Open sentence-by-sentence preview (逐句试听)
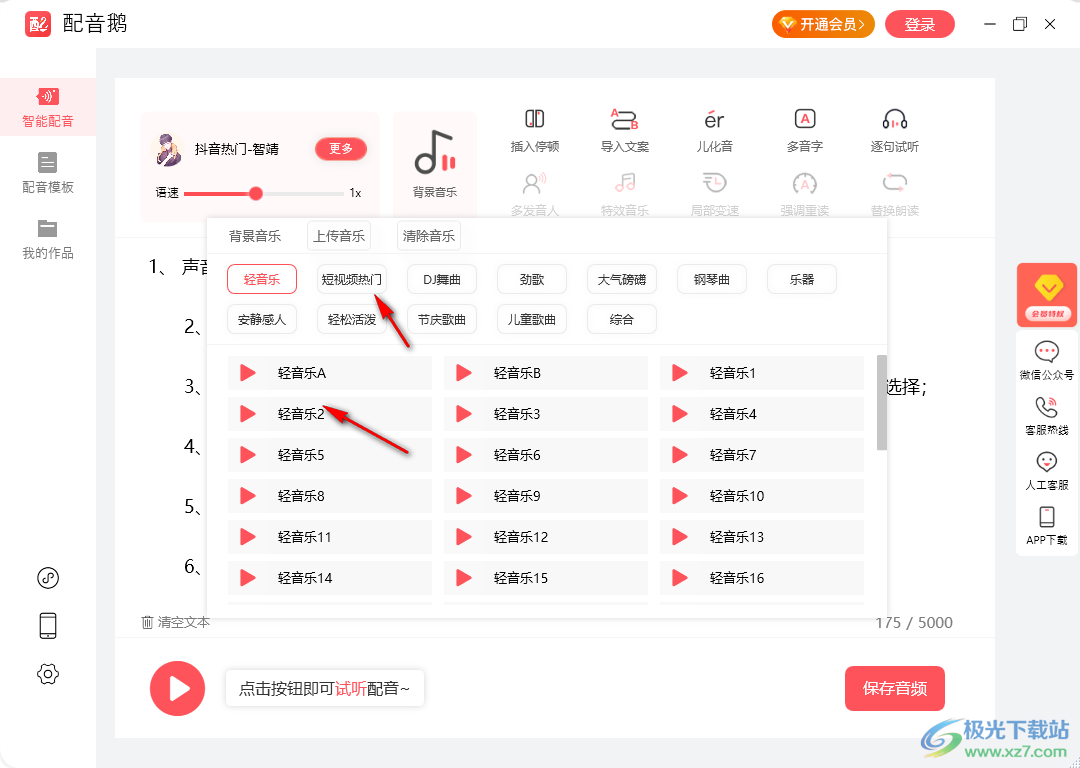Screen dimensions: 1080x768 [x=894, y=120]
